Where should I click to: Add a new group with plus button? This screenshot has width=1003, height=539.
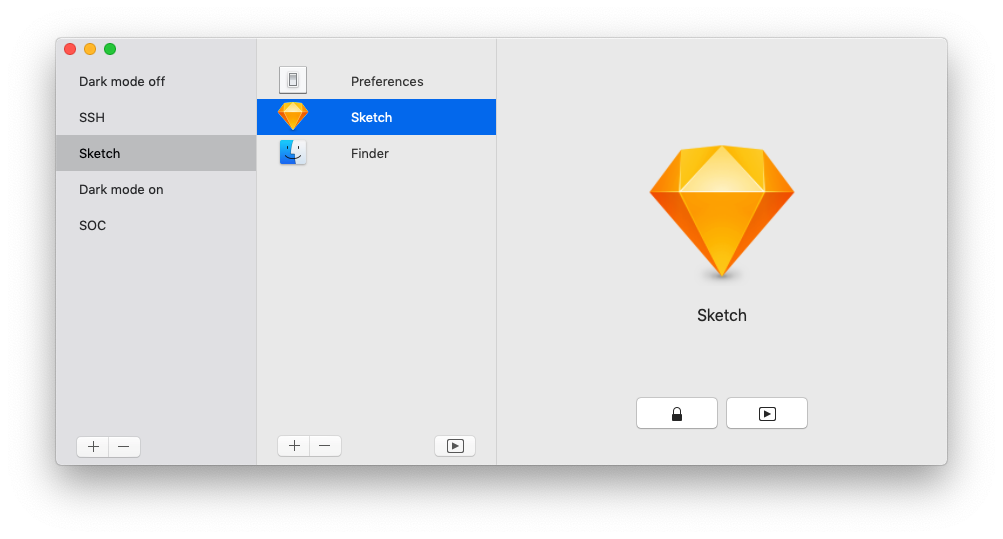(93, 446)
